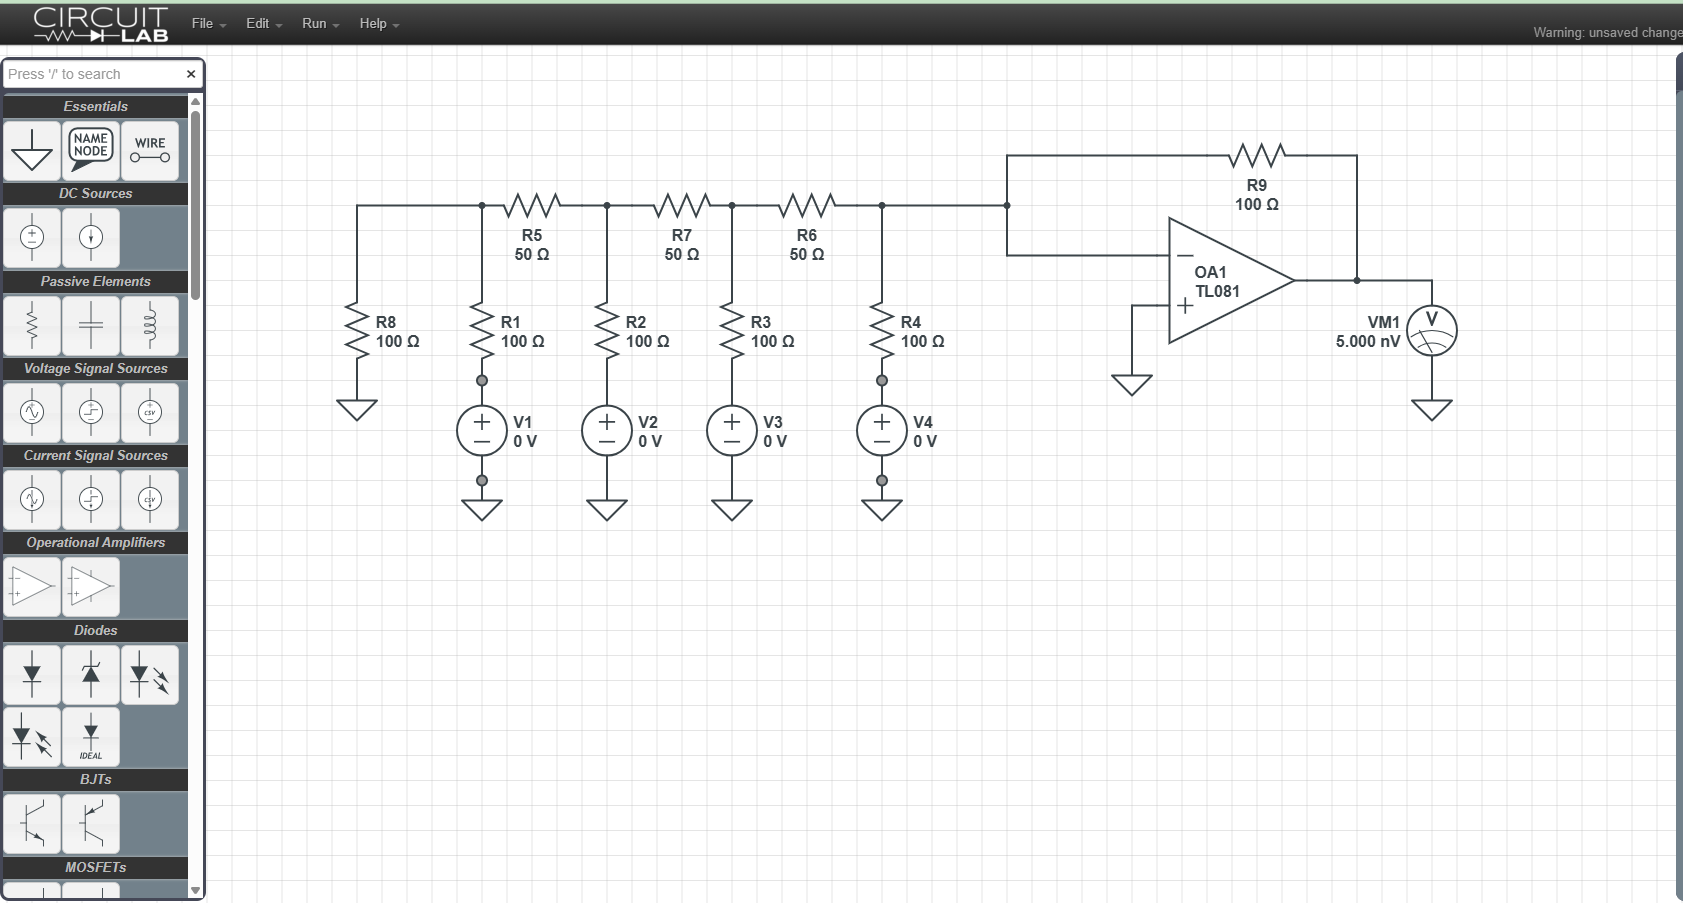The image size is (1683, 903).
Task: Click the CircuitLab logo
Action: [x=101, y=24]
